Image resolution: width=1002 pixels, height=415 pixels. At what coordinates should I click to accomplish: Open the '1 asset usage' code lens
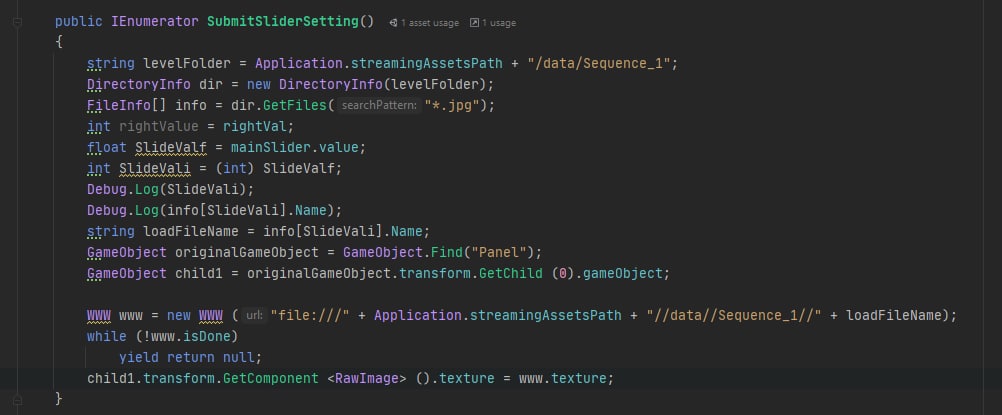tap(429, 23)
